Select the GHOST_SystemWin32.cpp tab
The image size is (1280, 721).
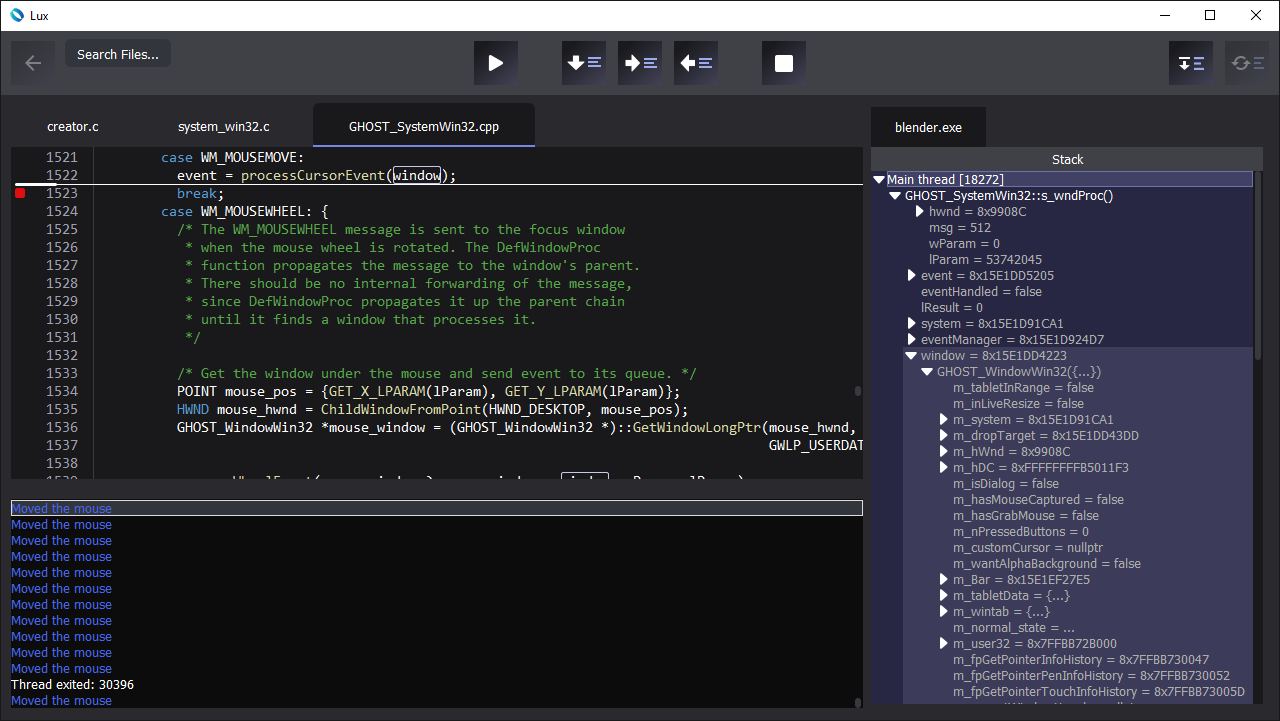424,127
